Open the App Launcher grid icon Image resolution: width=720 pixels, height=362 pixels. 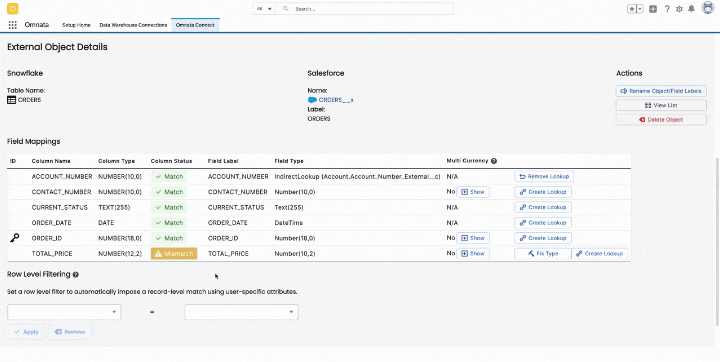[13, 25]
